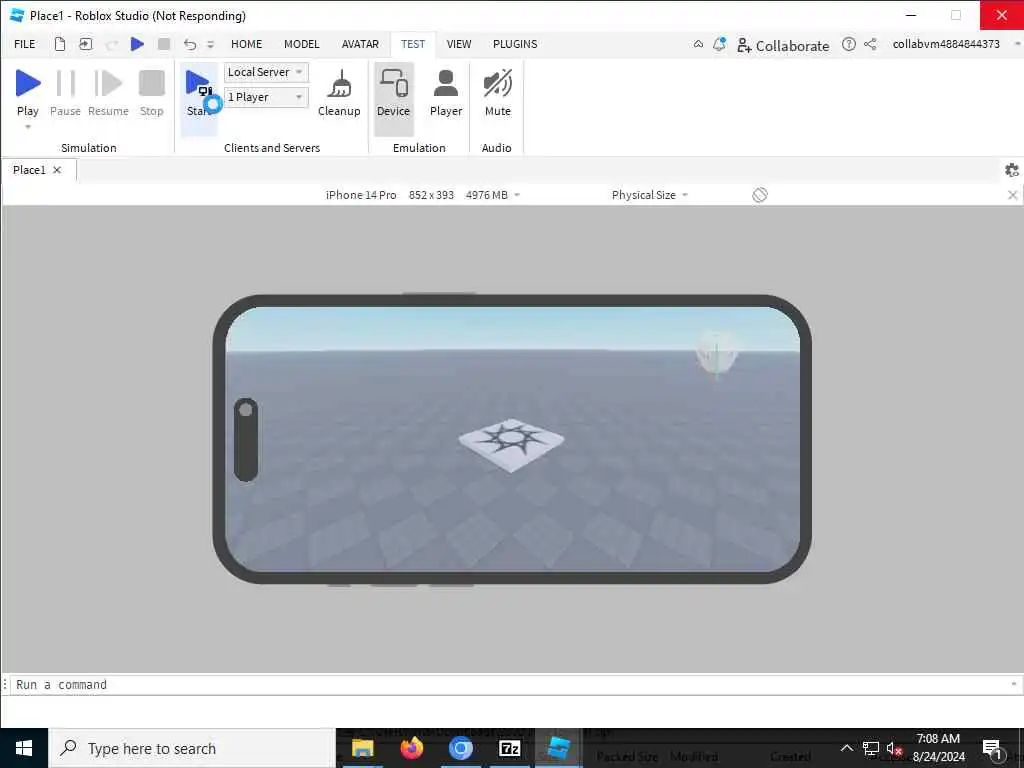Switch to the HOME ribbon tab
This screenshot has width=1024, height=768.
[x=246, y=44]
